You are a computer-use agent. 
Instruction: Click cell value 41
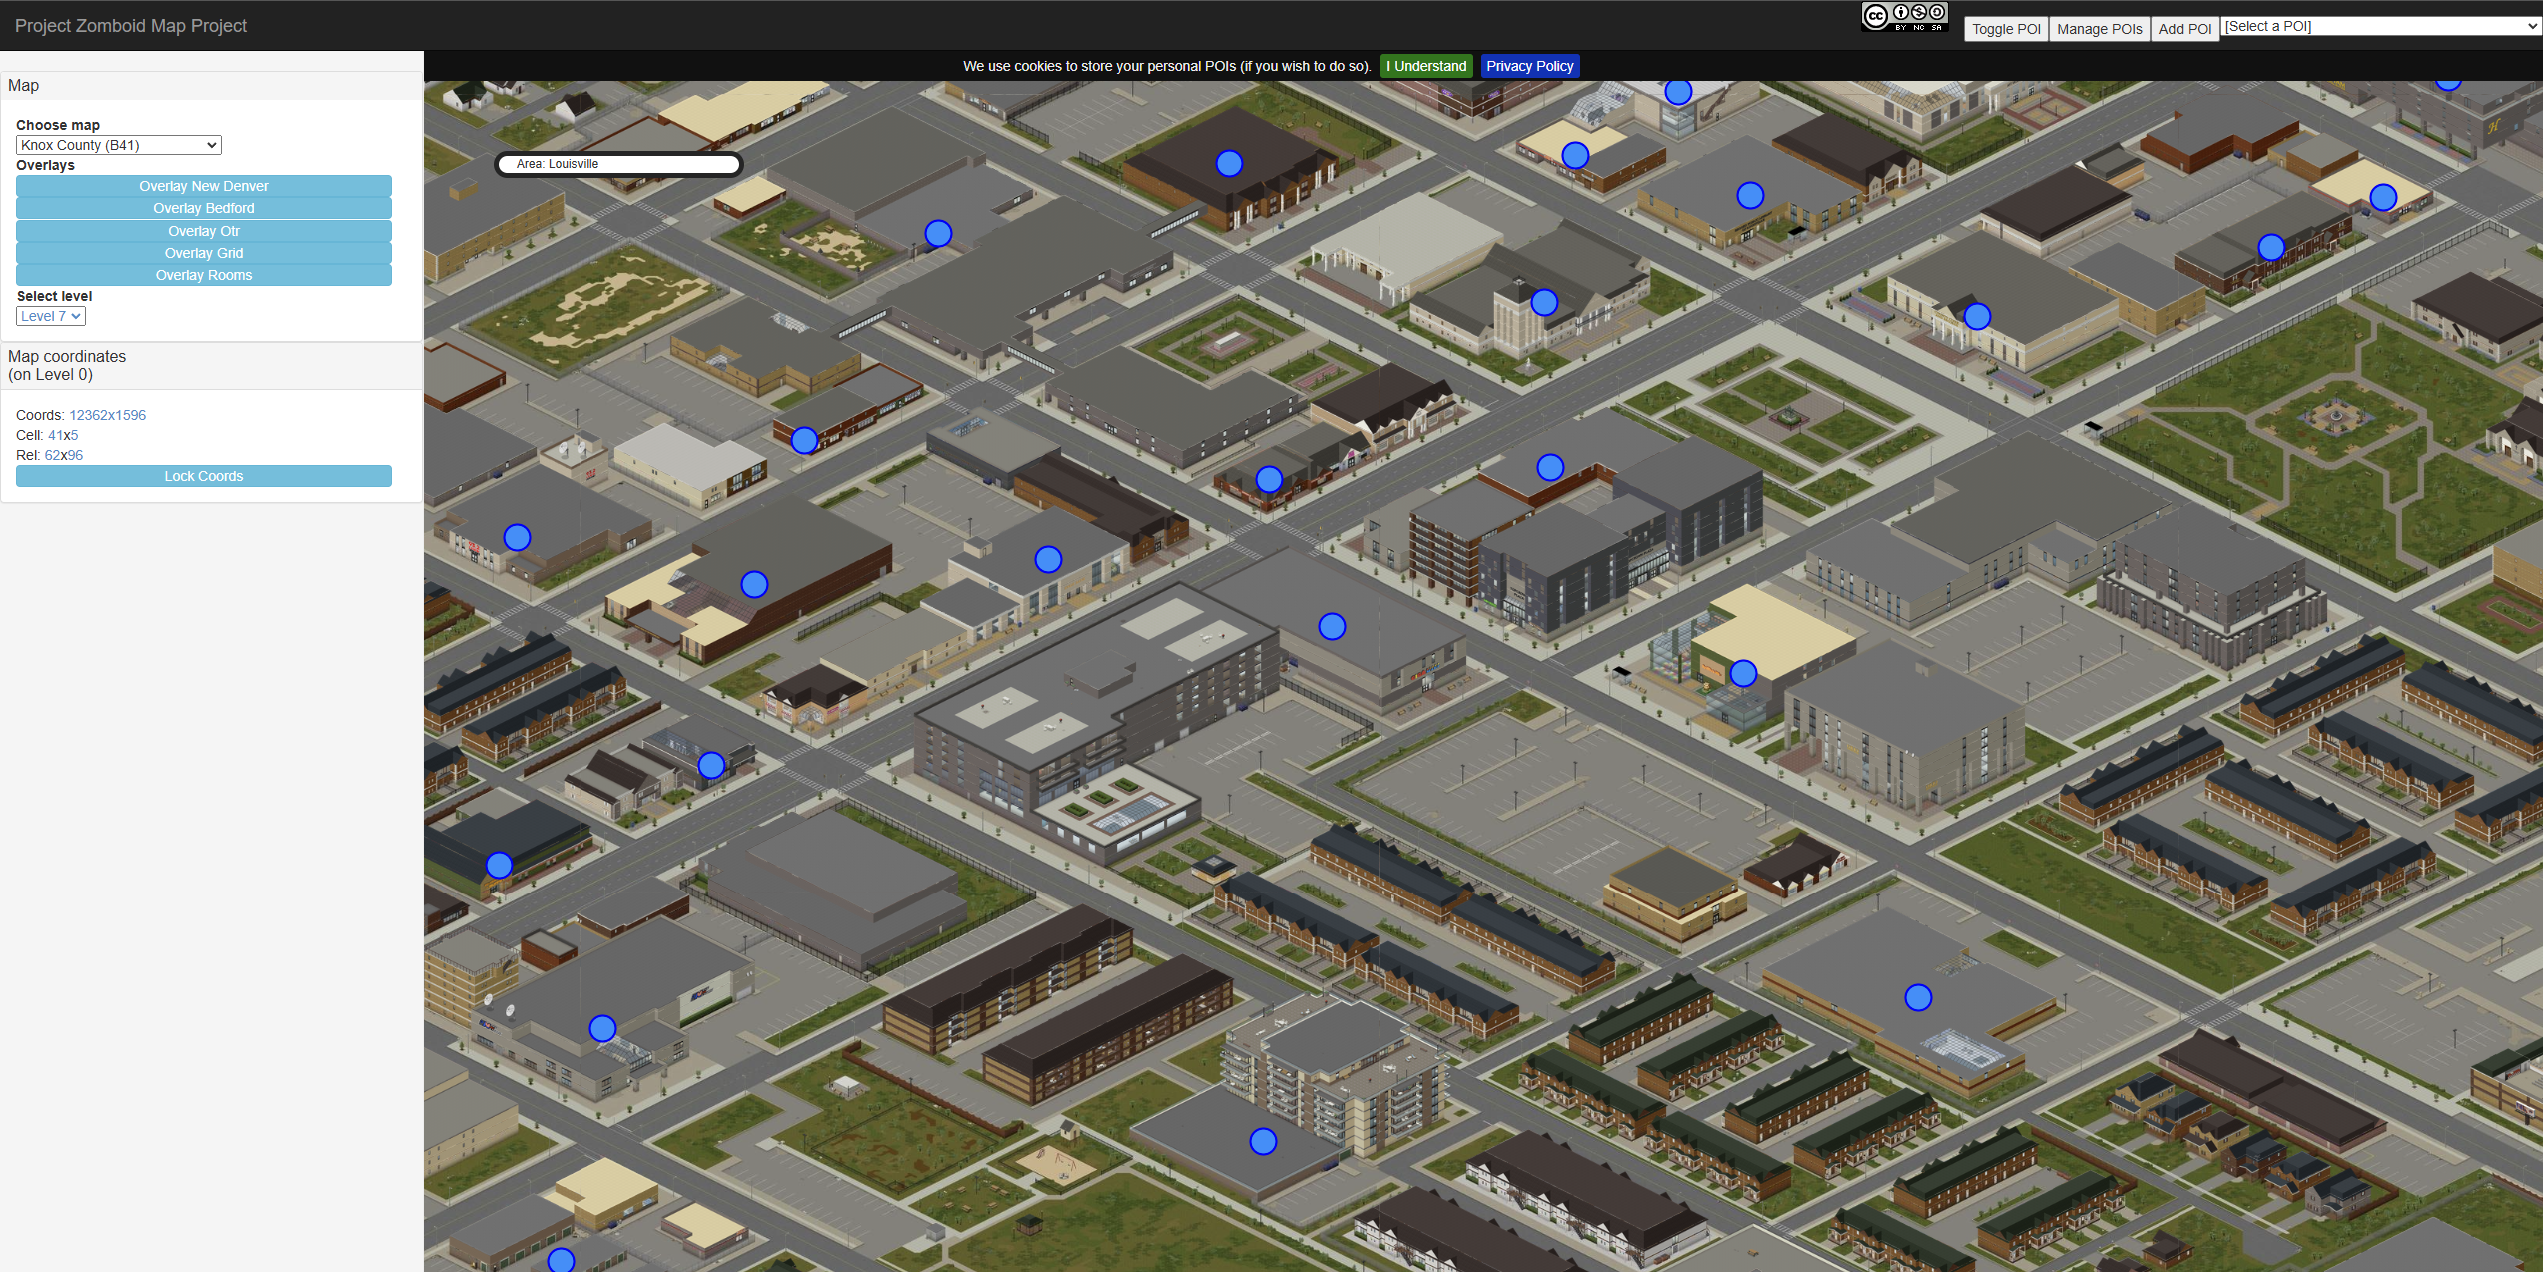55,435
